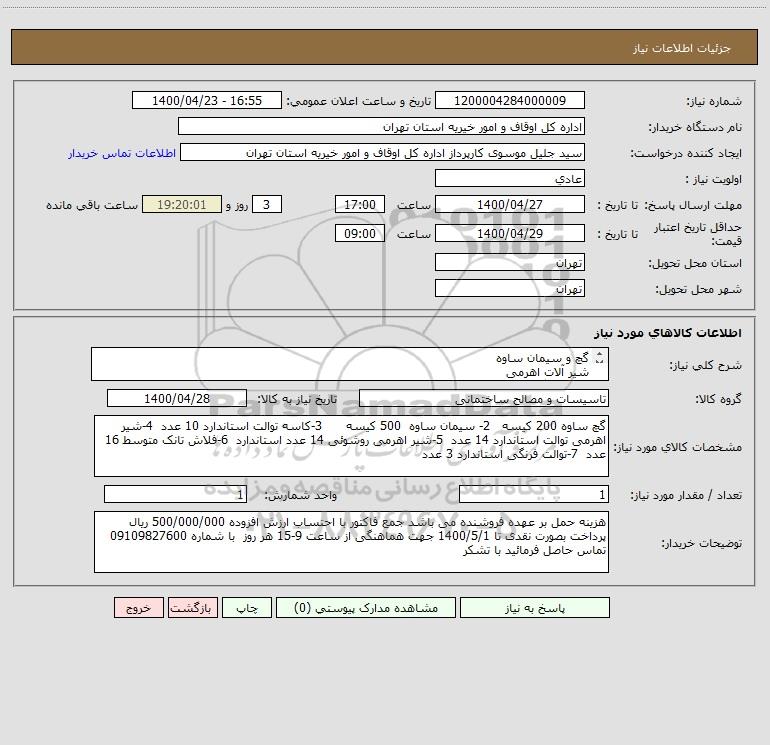Click the توضیحات خریدار label
The width and height of the screenshot is (770, 745).
701,543
